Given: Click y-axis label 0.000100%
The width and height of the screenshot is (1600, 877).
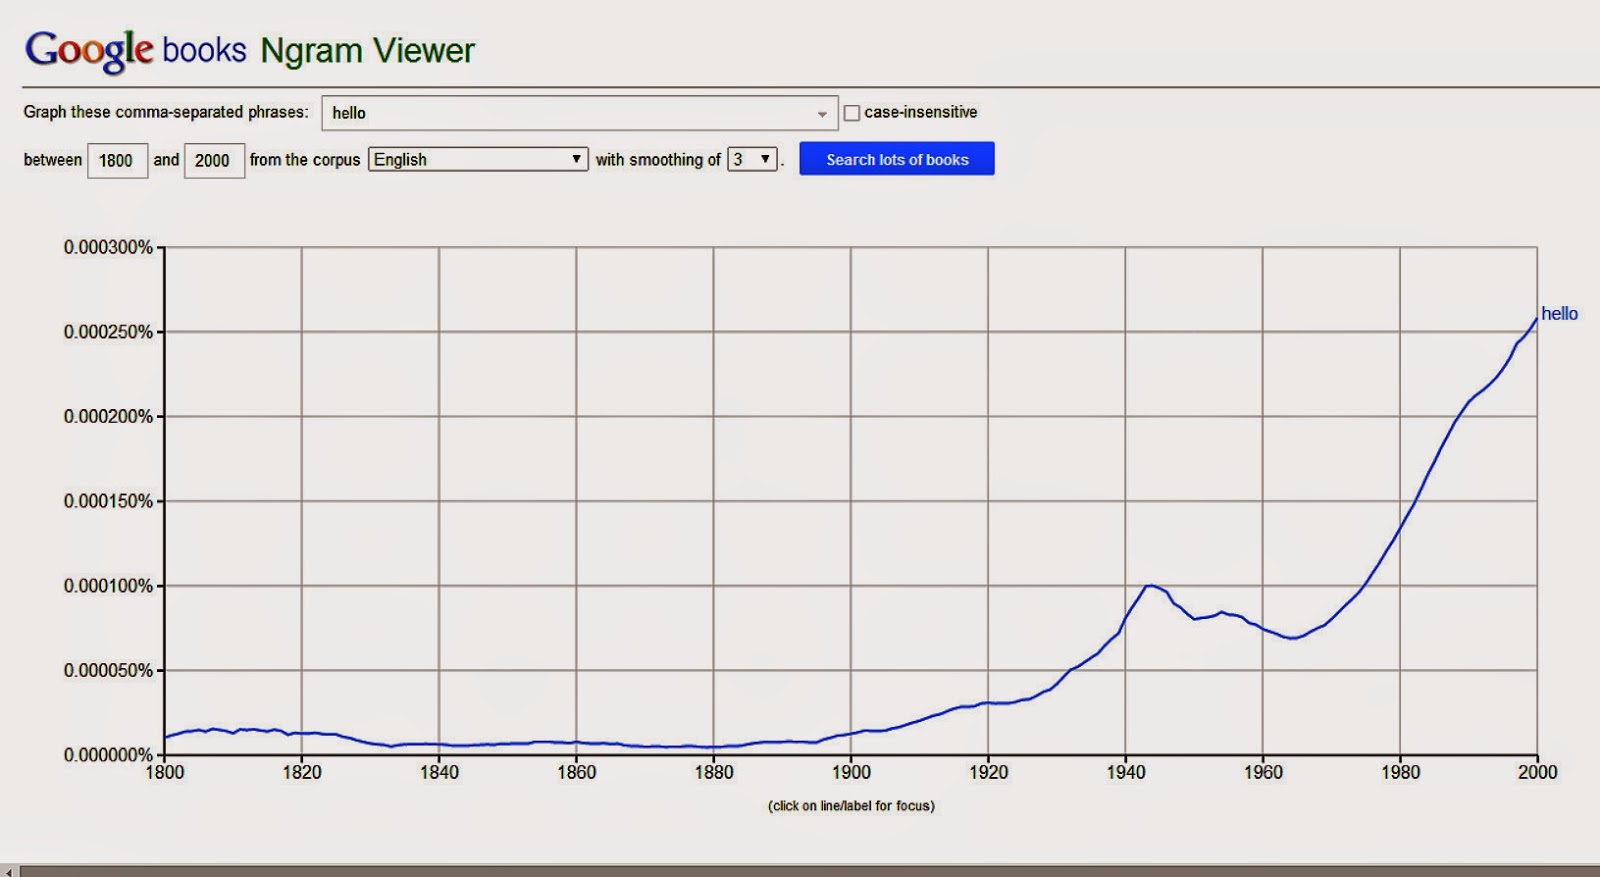Looking at the screenshot, I should click(108, 586).
